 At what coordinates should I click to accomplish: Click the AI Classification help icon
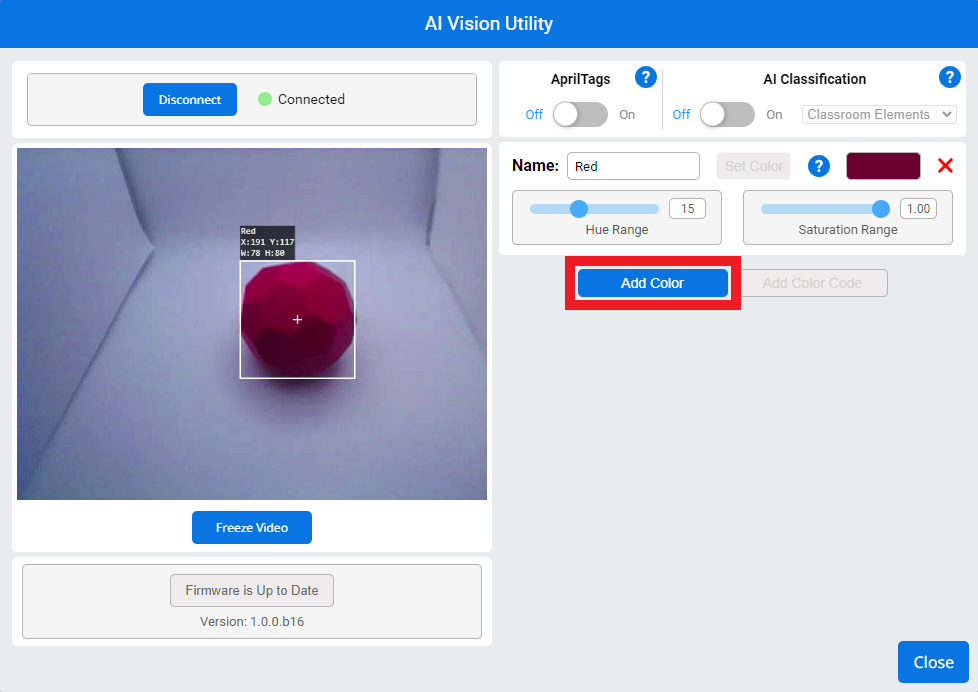pyautogui.click(x=949, y=77)
